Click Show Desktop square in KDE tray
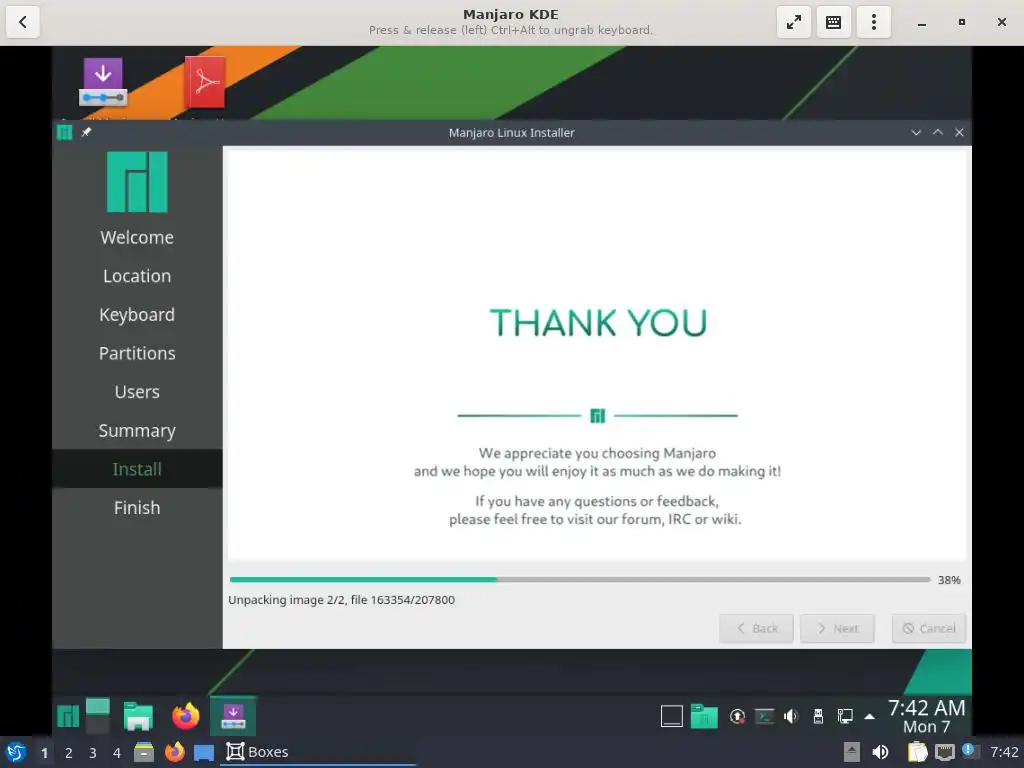This screenshot has height=768, width=1024. point(671,716)
